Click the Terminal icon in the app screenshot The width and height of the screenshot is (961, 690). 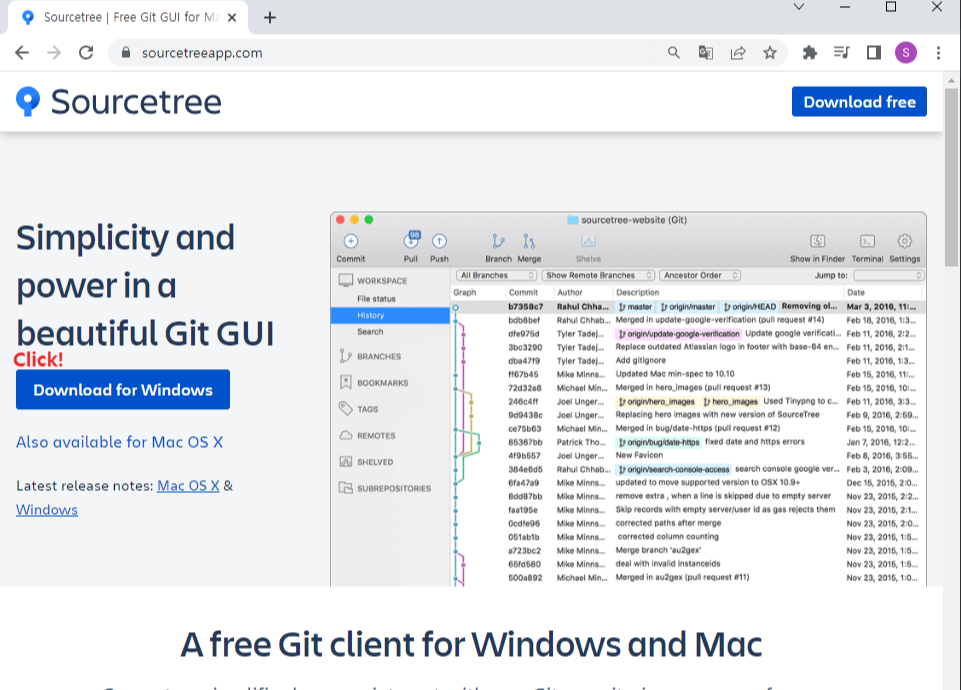click(867, 241)
